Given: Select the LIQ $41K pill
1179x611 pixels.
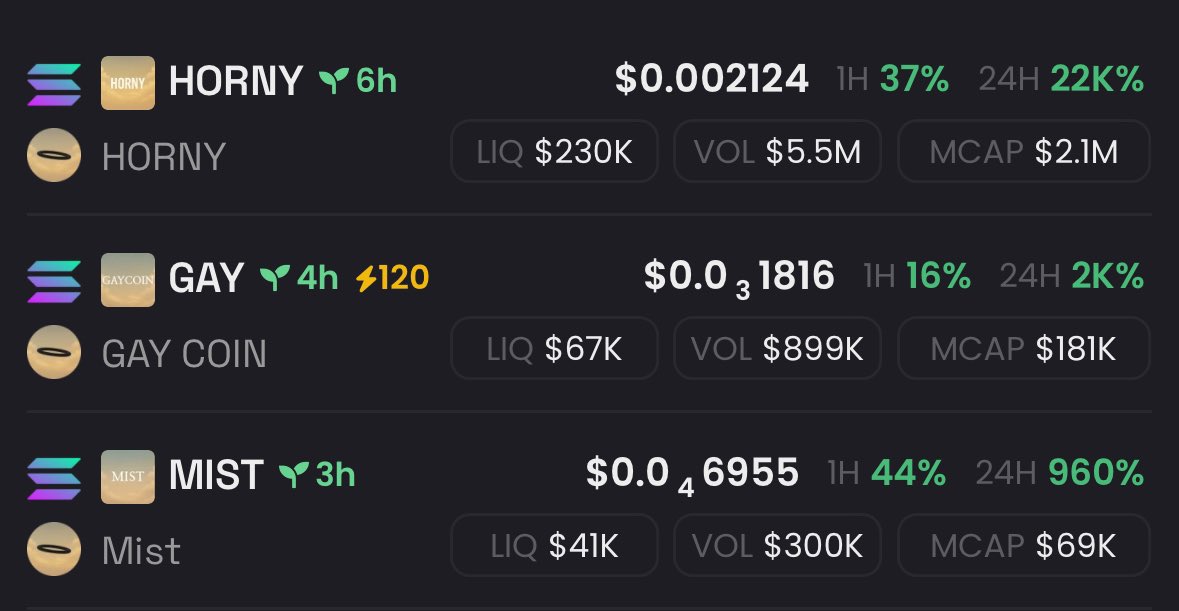Looking at the screenshot, I should (x=554, y=545).
